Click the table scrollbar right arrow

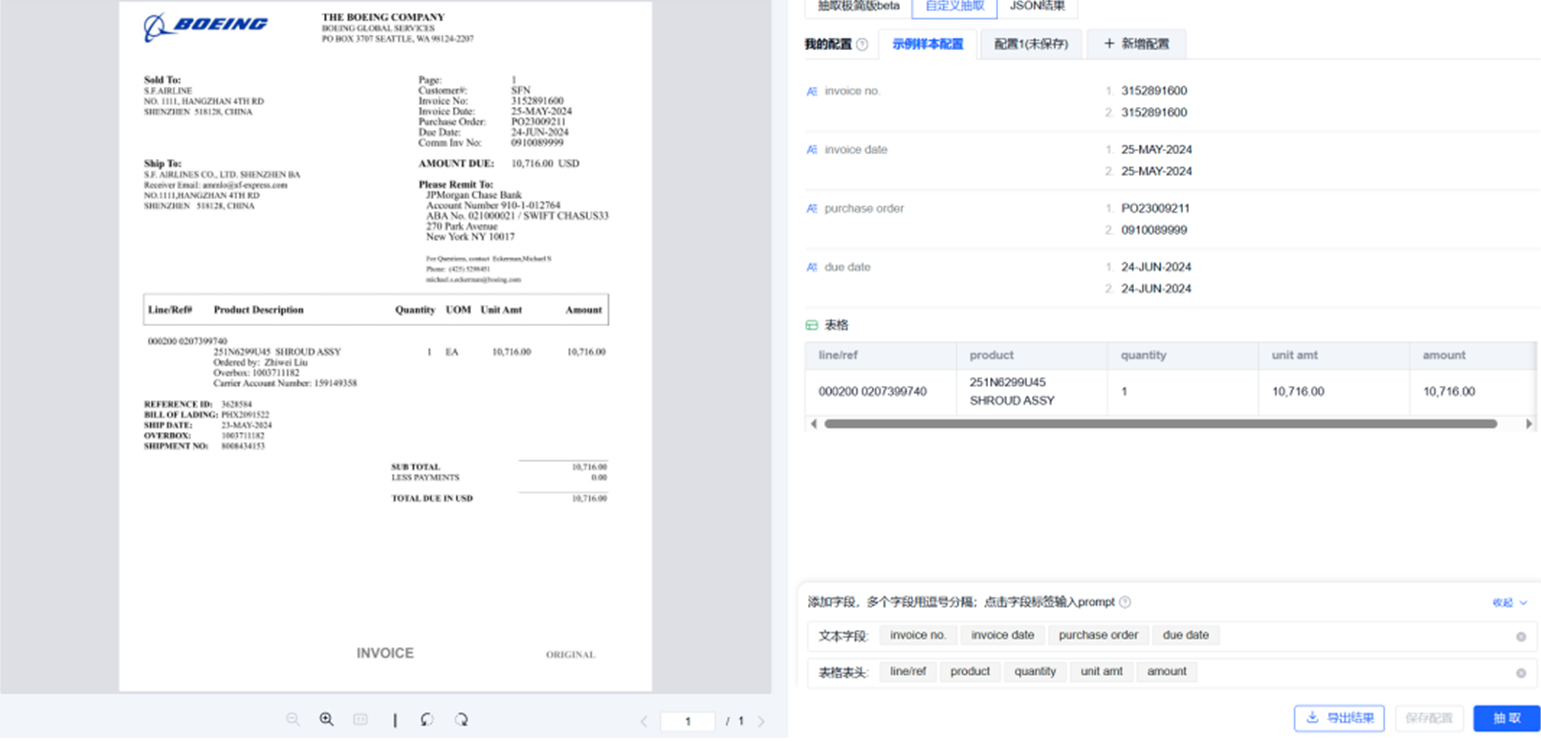click(x=1528, y=424)
